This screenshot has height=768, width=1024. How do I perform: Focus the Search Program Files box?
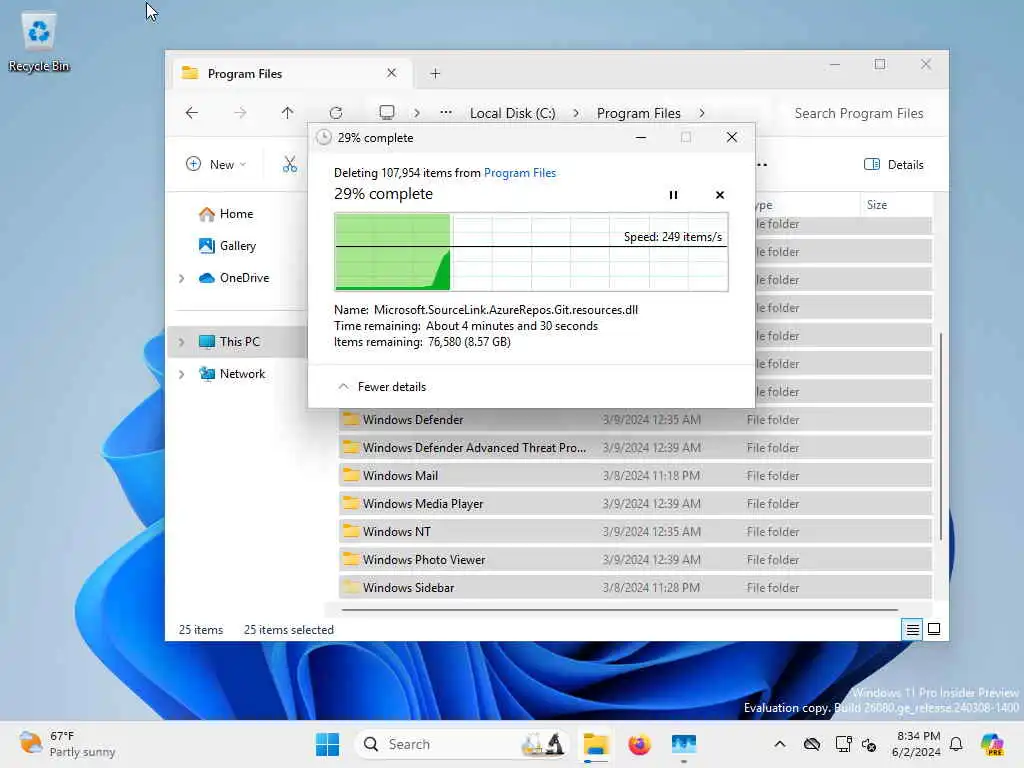(x=859, y=113)
